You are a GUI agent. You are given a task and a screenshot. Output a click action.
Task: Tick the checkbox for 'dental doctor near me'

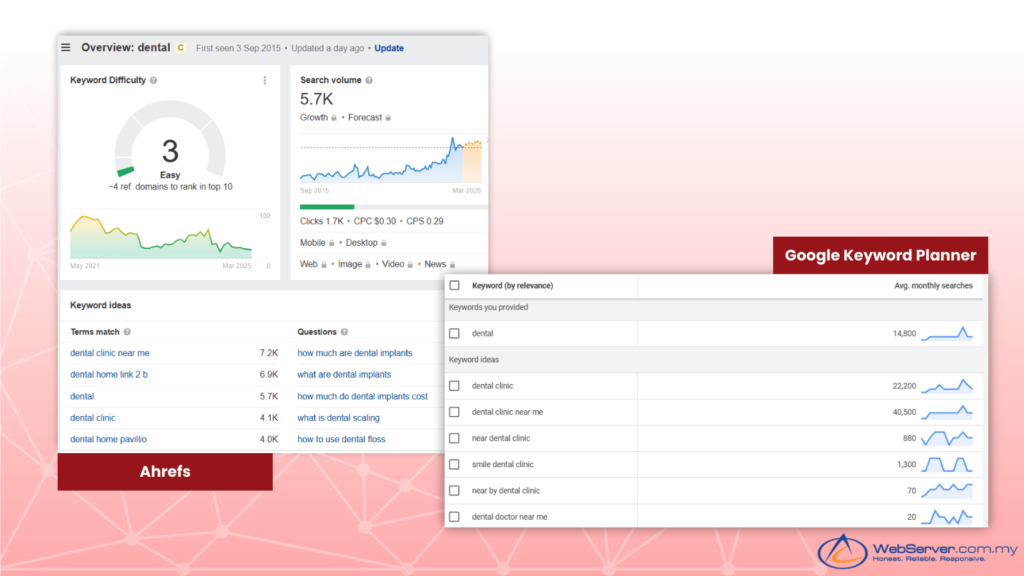(x=455, y=517)
